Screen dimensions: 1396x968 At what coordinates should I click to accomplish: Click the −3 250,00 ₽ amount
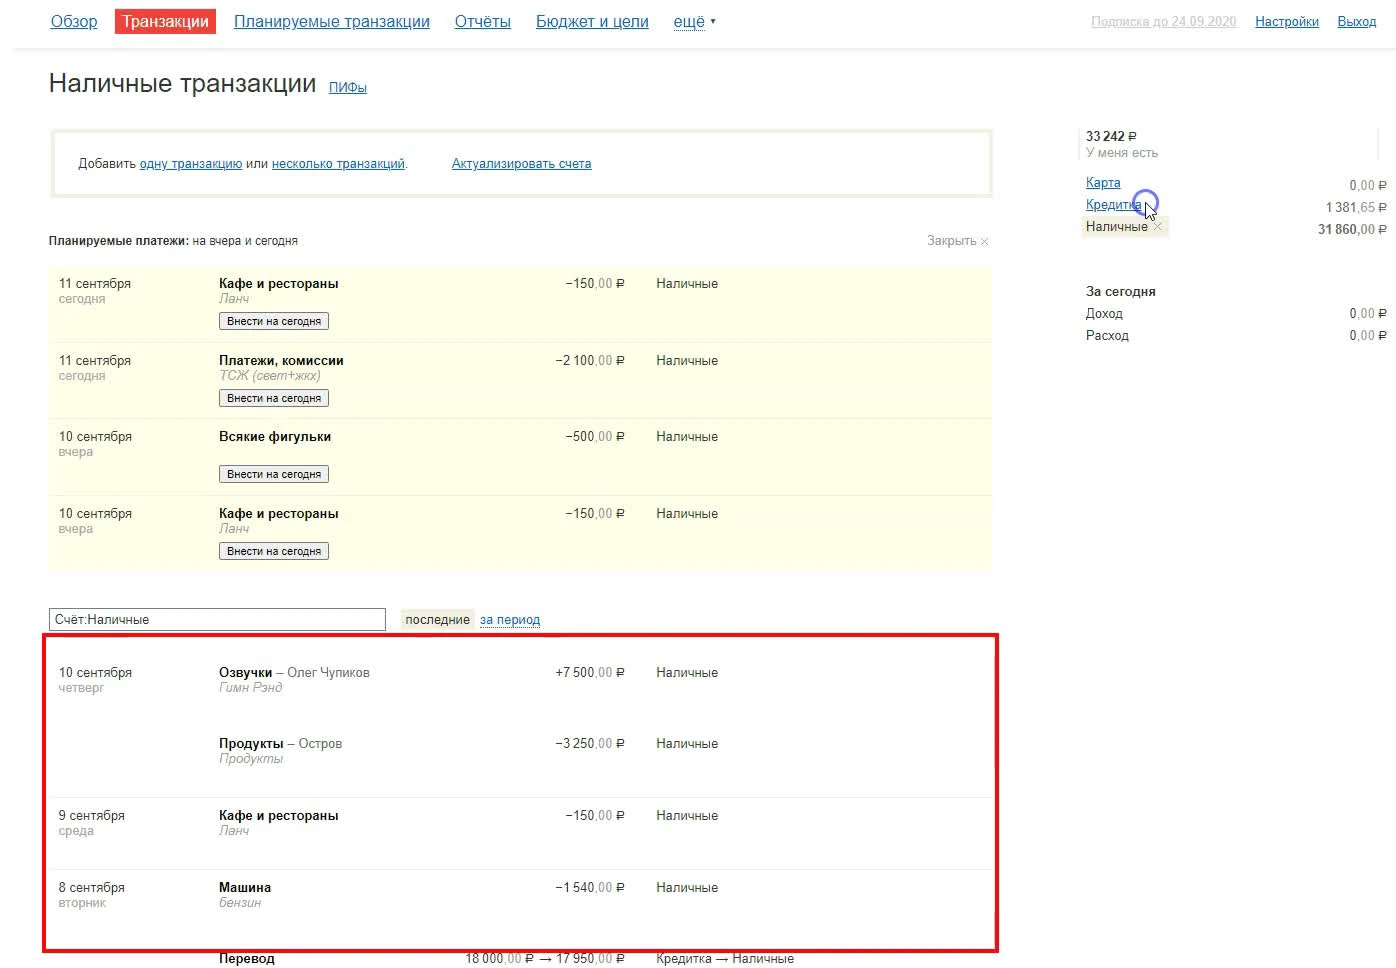click(590, 743)
